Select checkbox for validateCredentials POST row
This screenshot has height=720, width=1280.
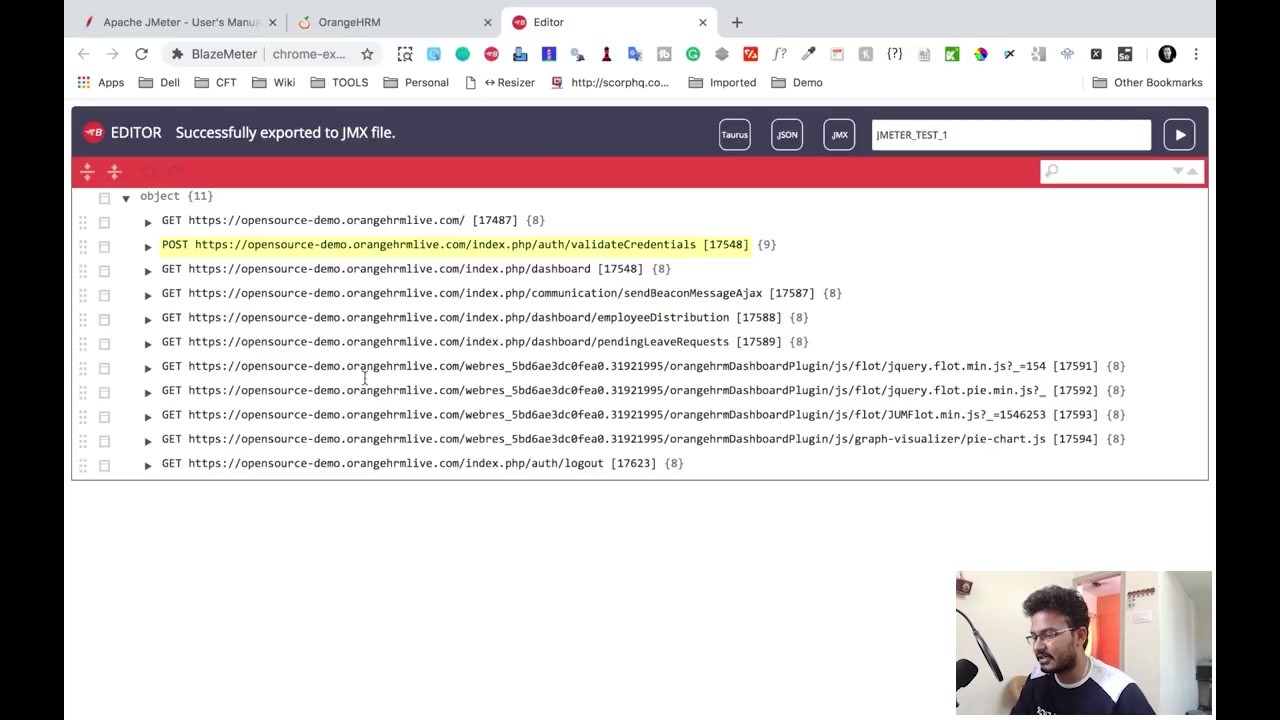click(104, 246)
